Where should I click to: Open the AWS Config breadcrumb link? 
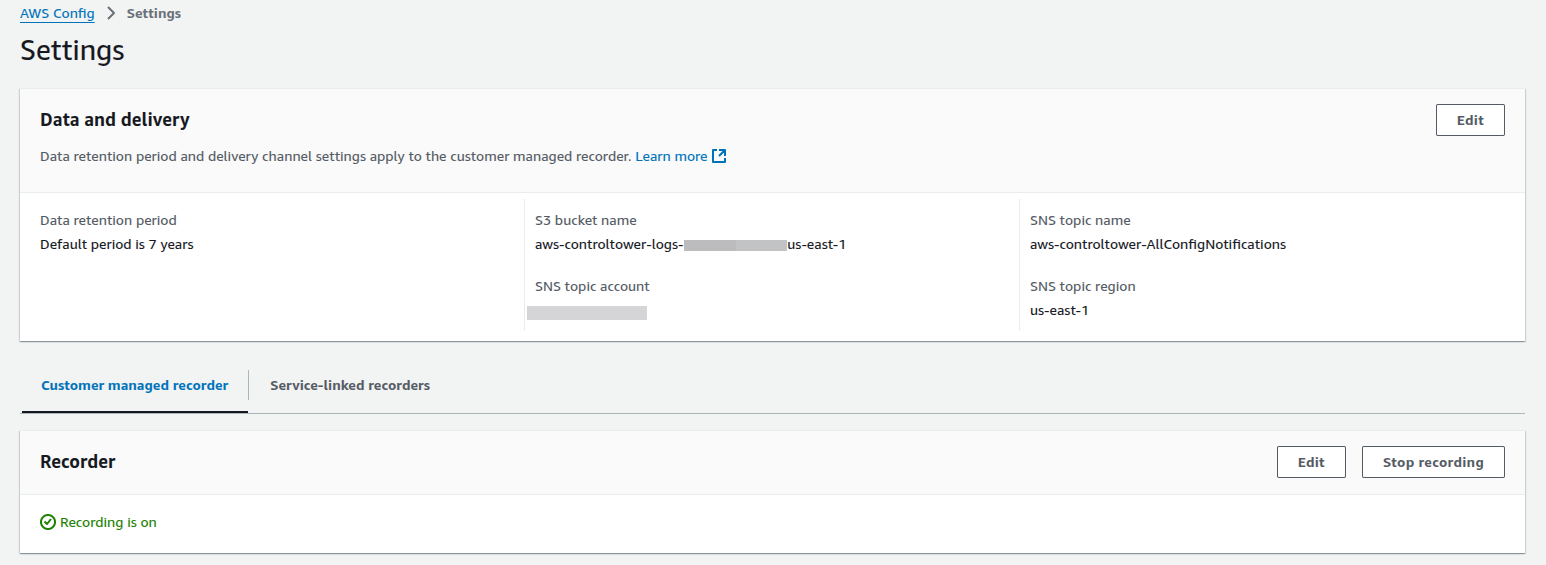click(57, 14)
